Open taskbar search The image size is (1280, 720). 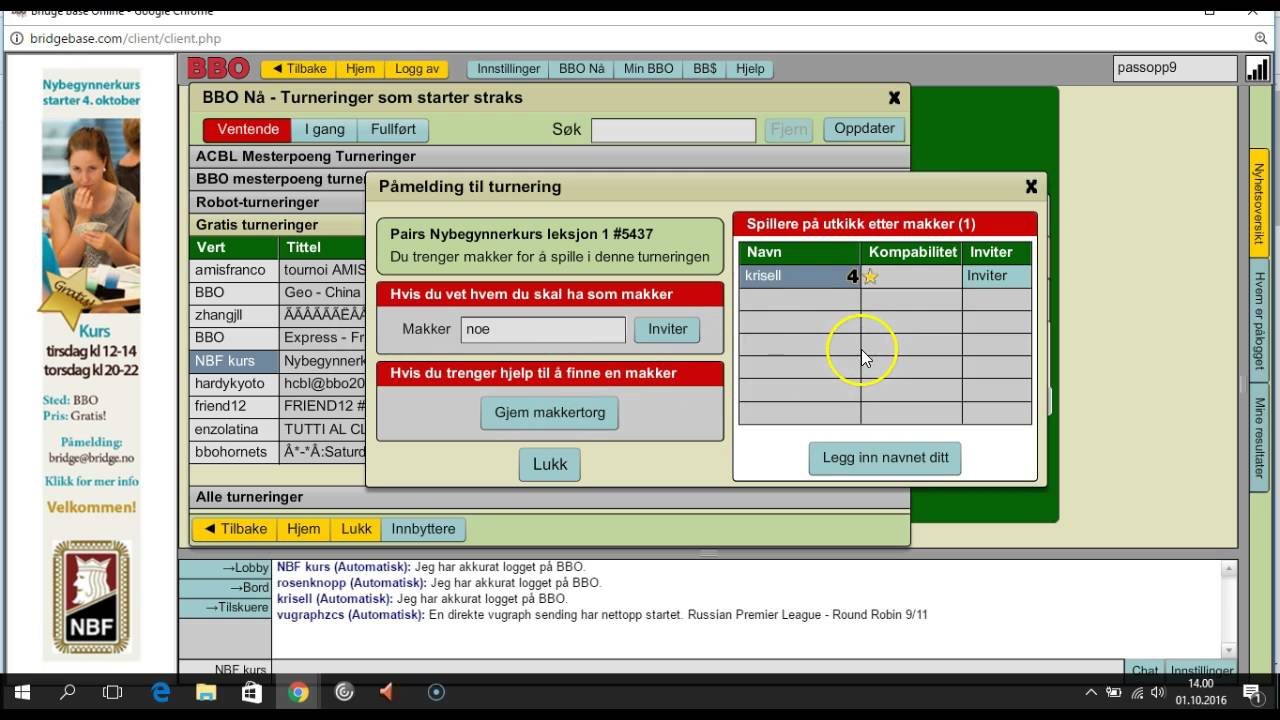click(x=68, y=692)
